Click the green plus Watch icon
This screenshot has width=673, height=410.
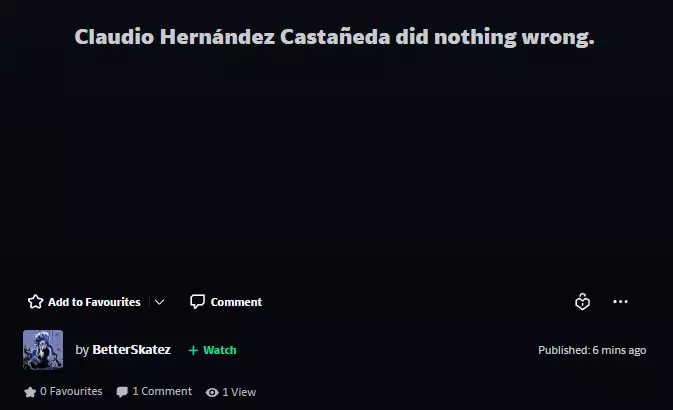(193, 351)
